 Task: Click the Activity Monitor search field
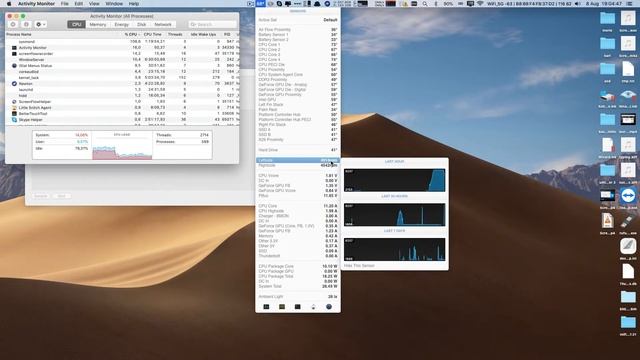212,24
